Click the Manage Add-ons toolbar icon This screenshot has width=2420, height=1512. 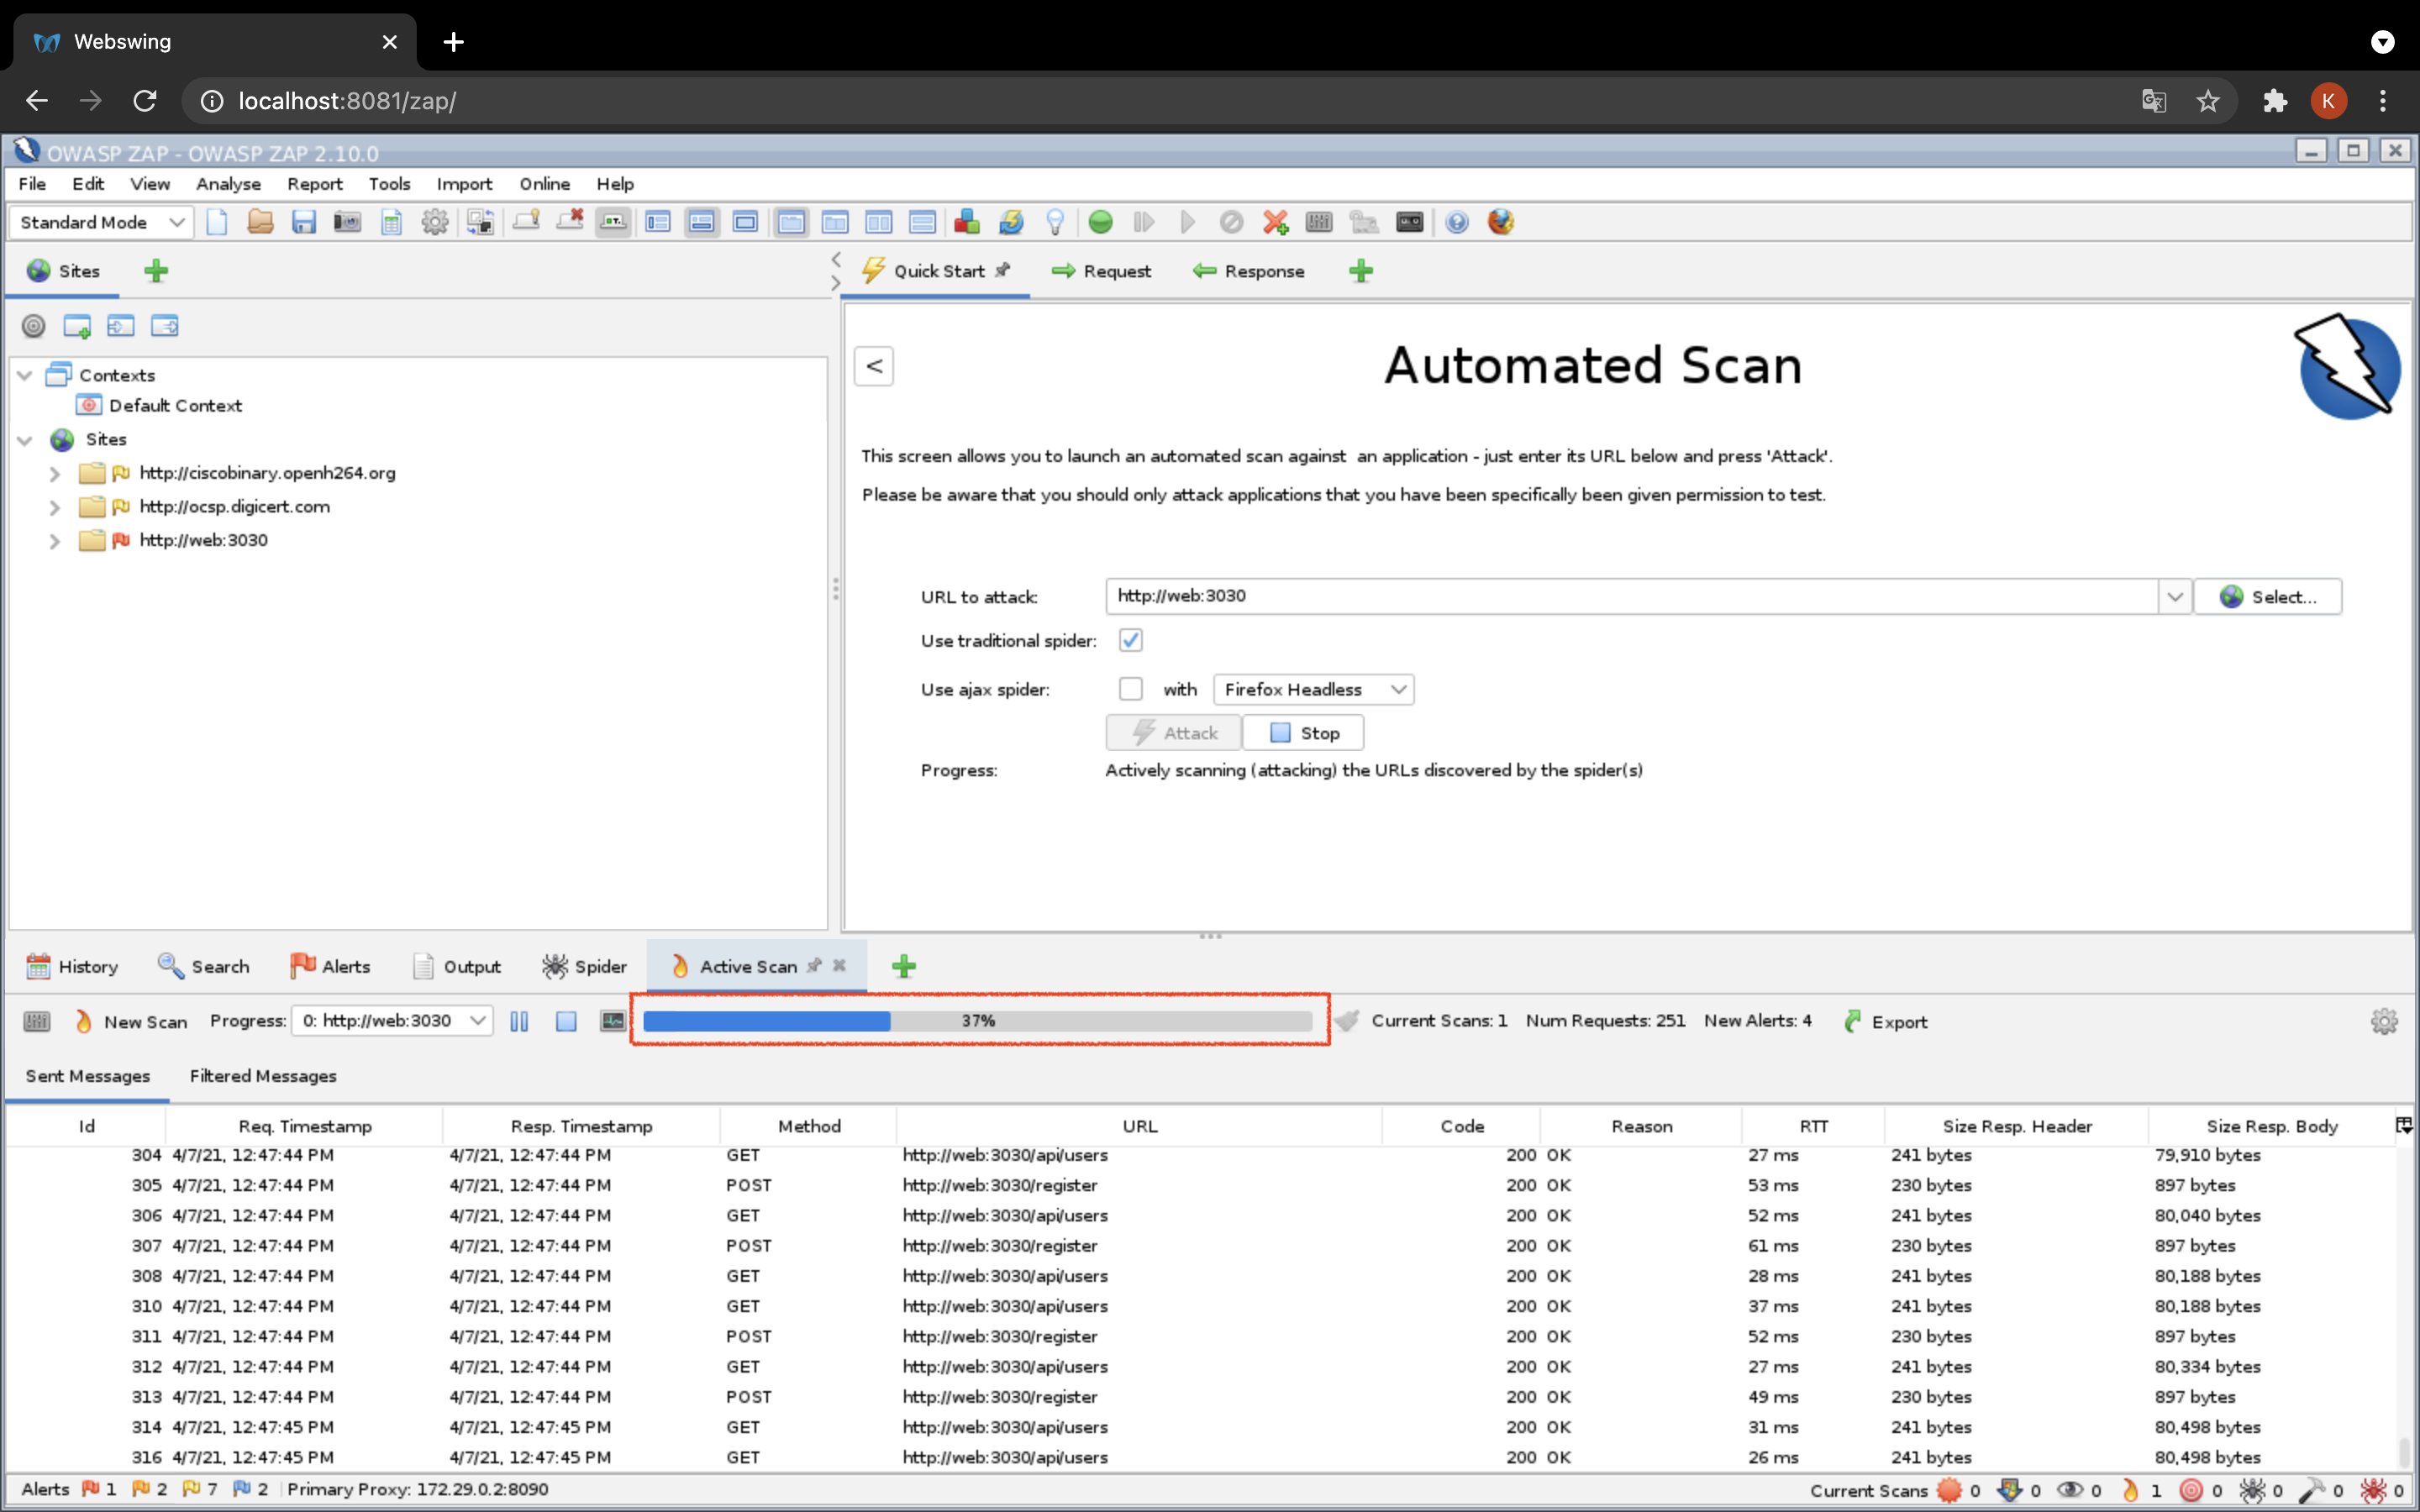(x=966, y=222)
